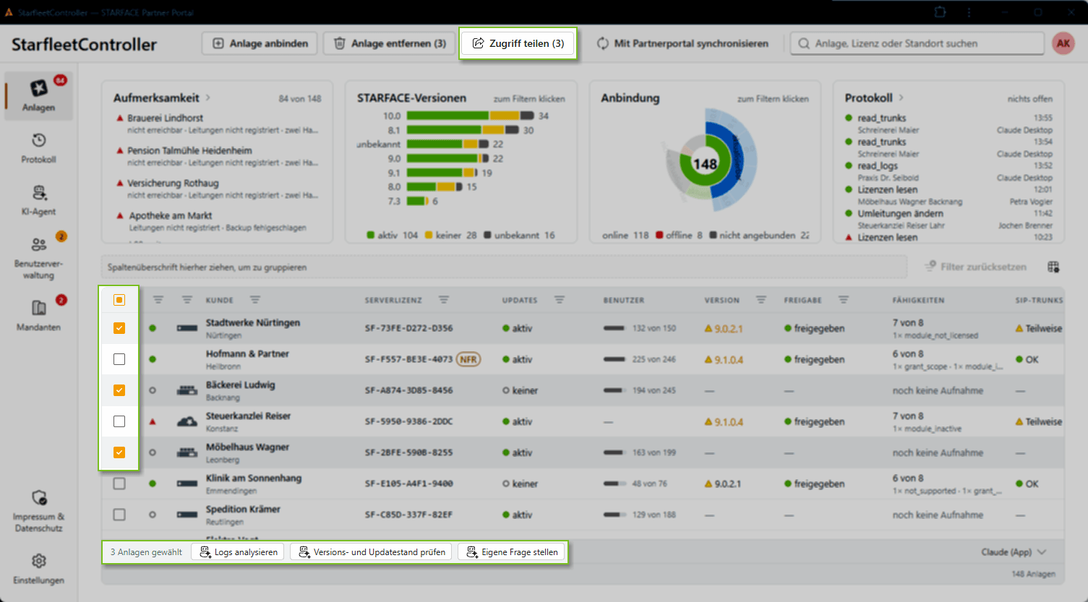The width and height of the screenshot is (1088, 602).
Task: Run Logs analysieren for selected Anlagen
Action: tap(239, 552)
